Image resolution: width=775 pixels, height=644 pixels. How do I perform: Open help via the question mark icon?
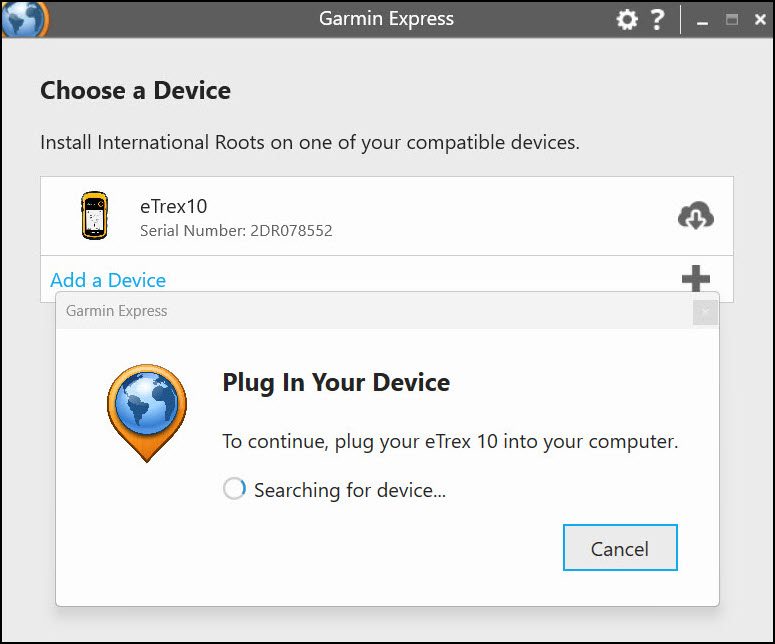coord(657,20)
